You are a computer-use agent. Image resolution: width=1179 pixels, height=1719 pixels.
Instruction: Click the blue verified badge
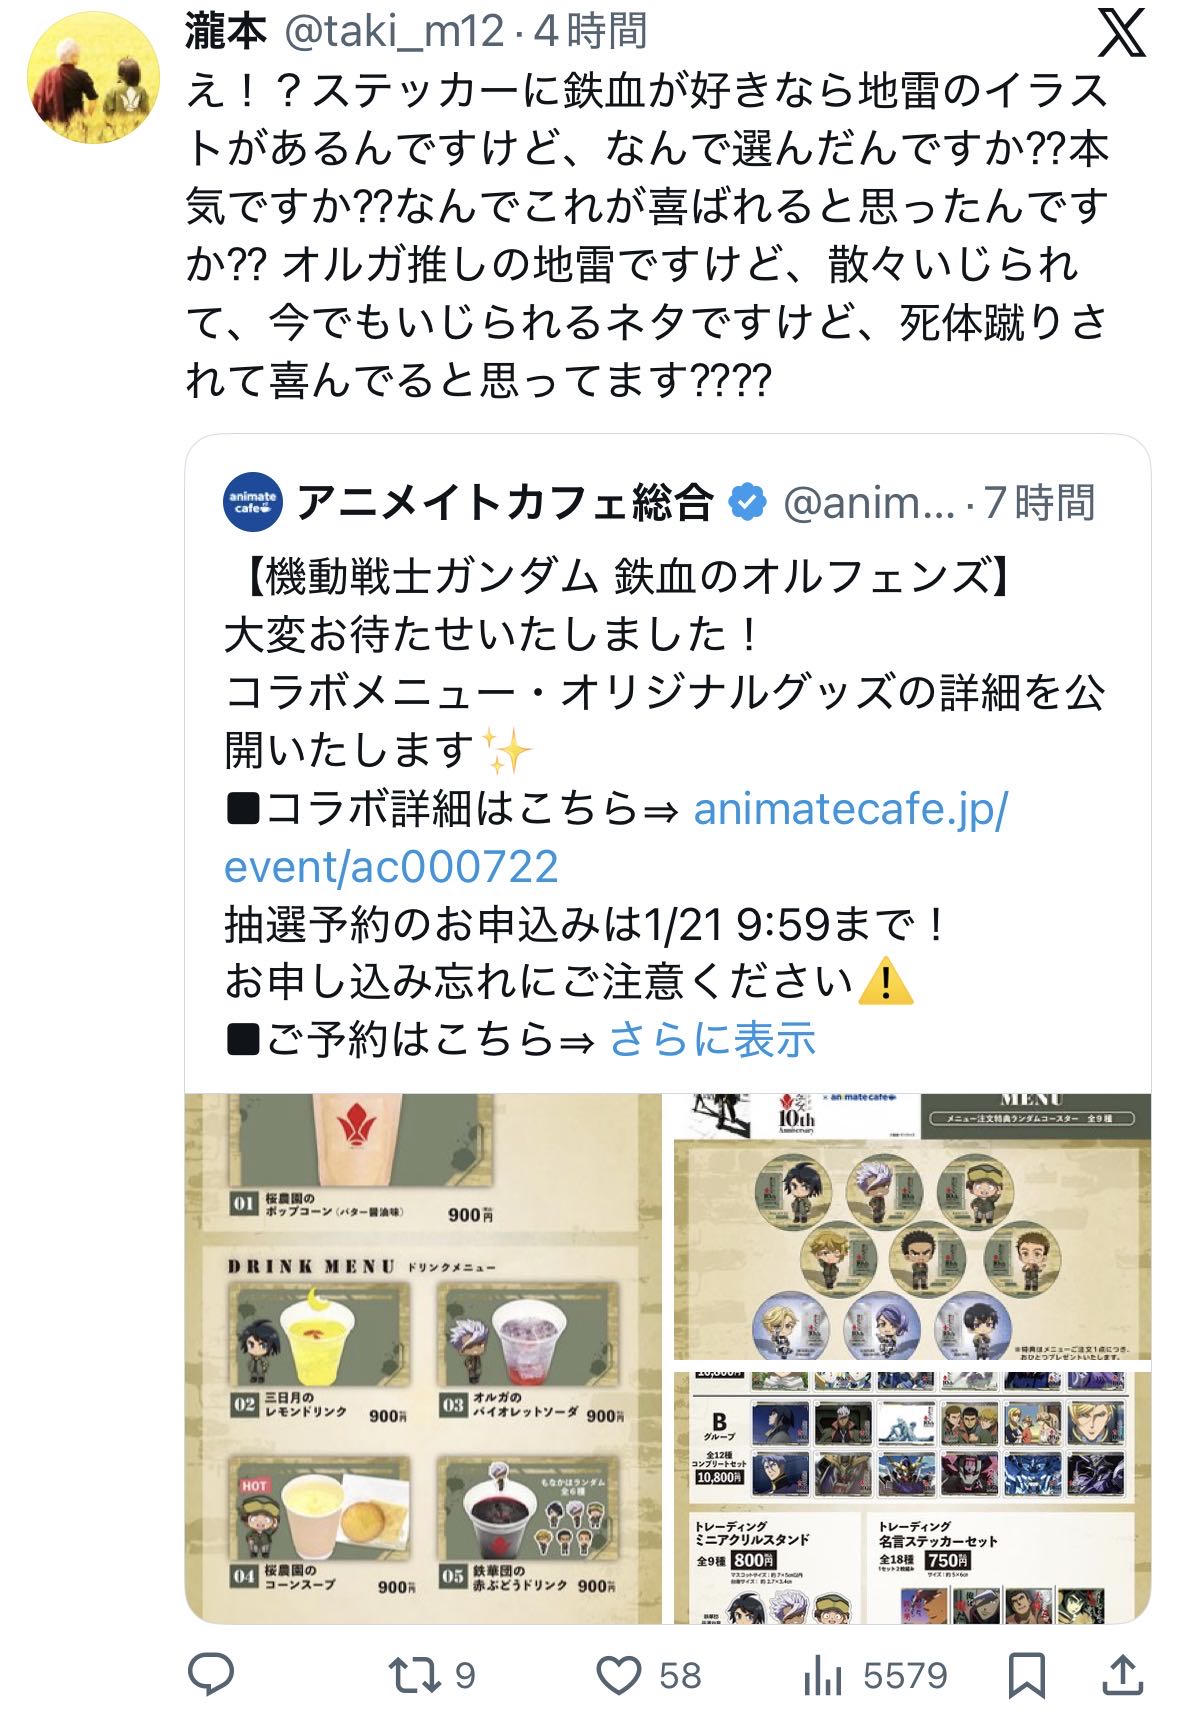pos(747,502)
